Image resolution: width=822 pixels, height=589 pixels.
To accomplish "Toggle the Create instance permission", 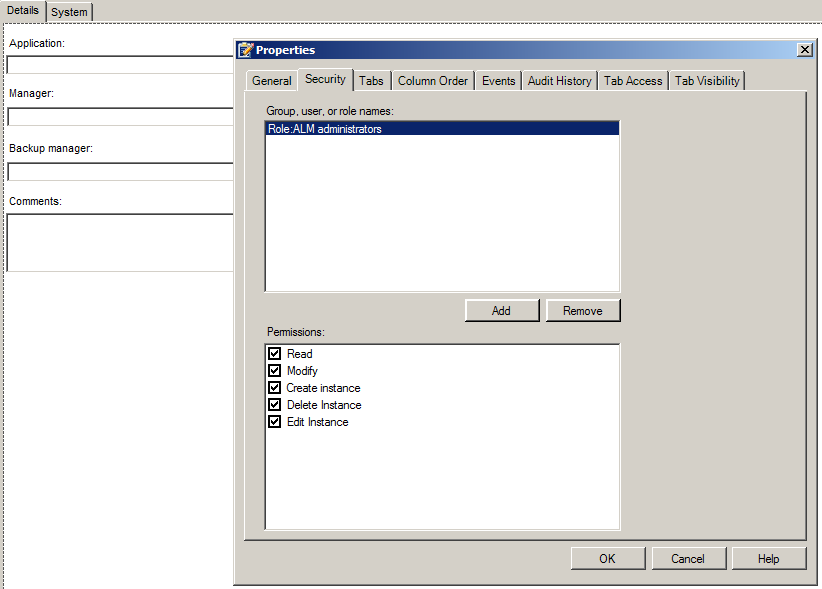I will pyautogui.click(x=274, y=387).
